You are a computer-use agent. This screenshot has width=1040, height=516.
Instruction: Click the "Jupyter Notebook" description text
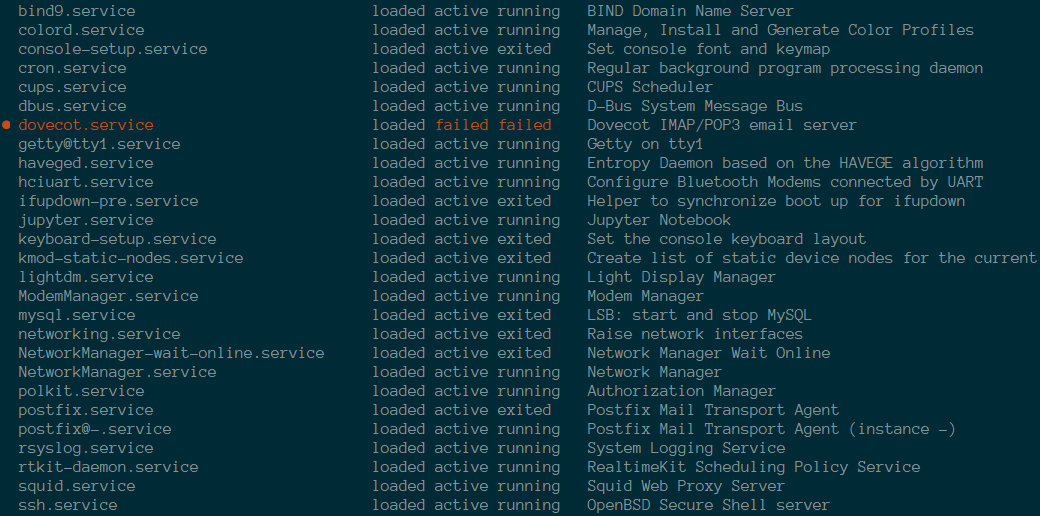point(659,220)
